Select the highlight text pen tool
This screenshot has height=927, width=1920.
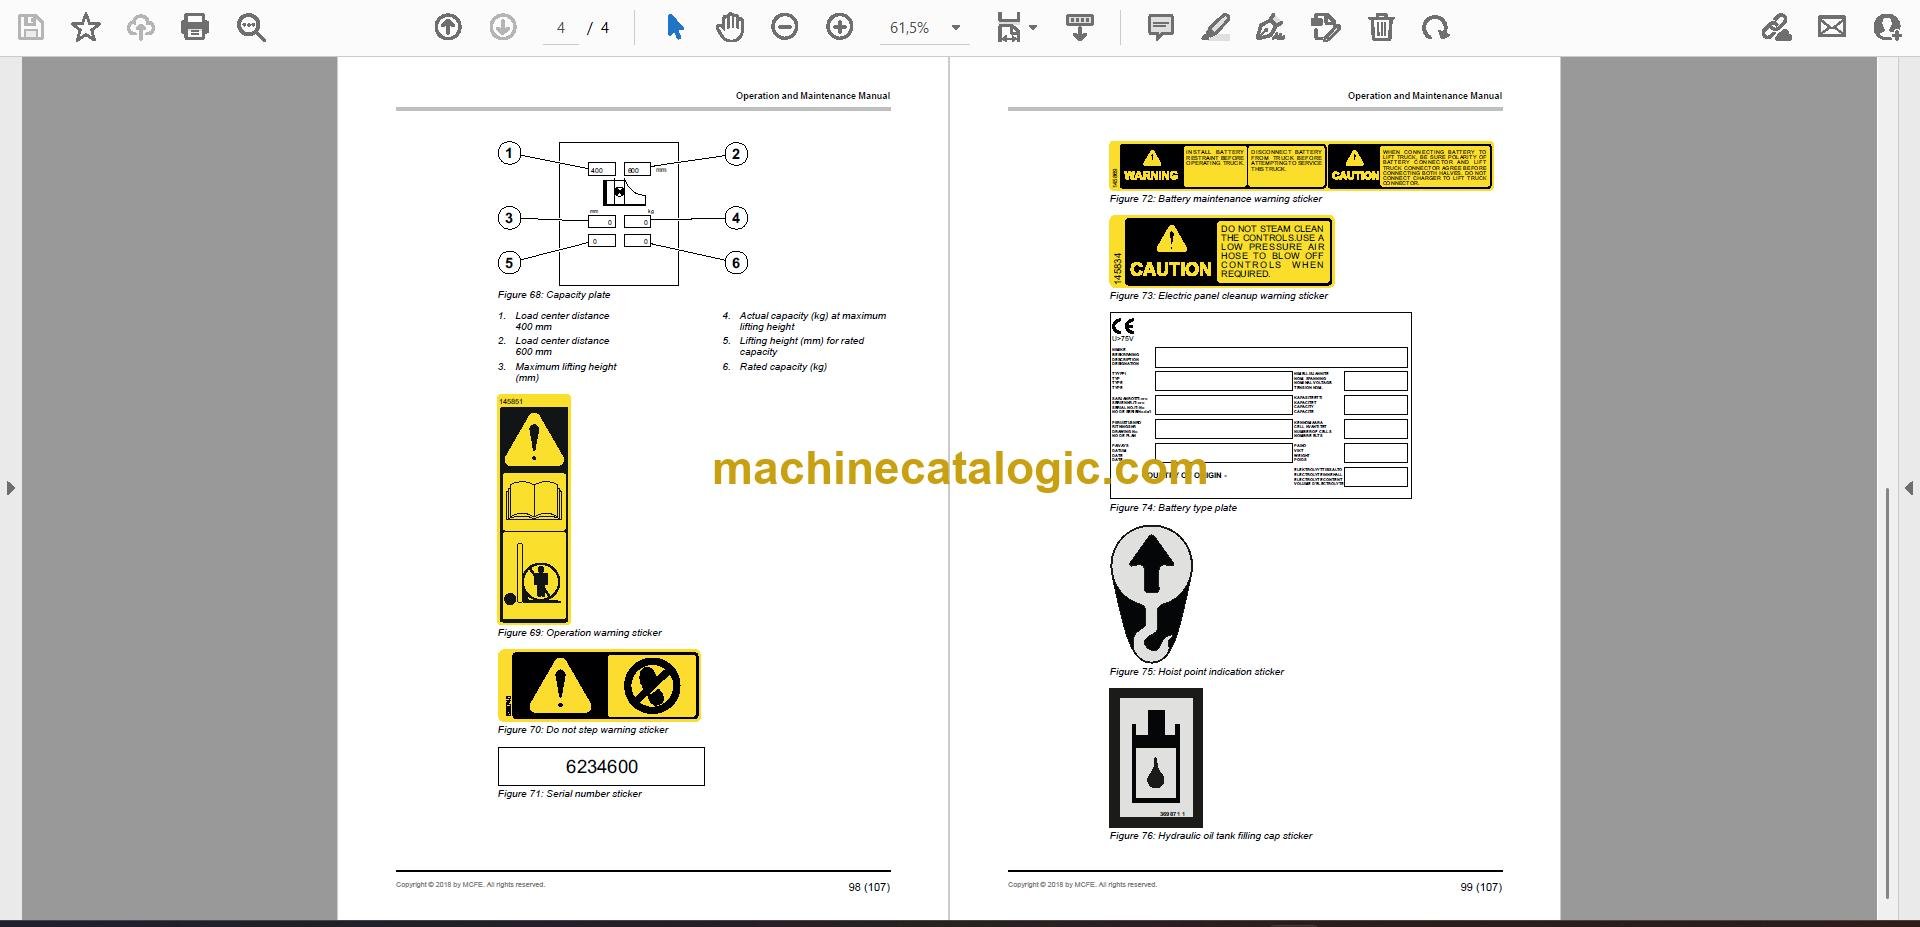click(x=1215, y=28)
